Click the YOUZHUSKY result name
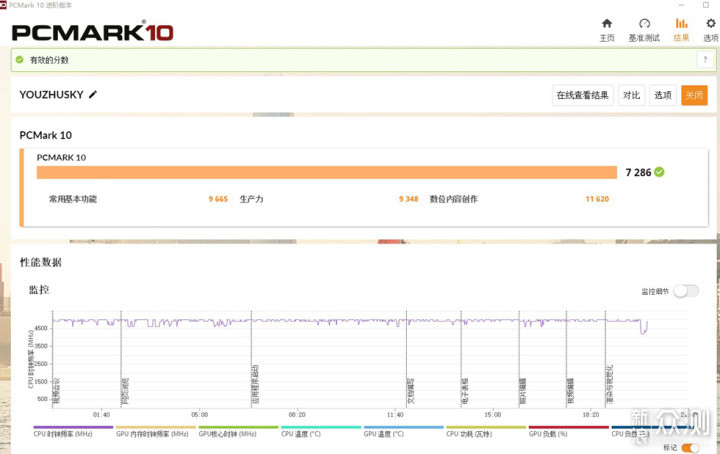 [51, 95]
